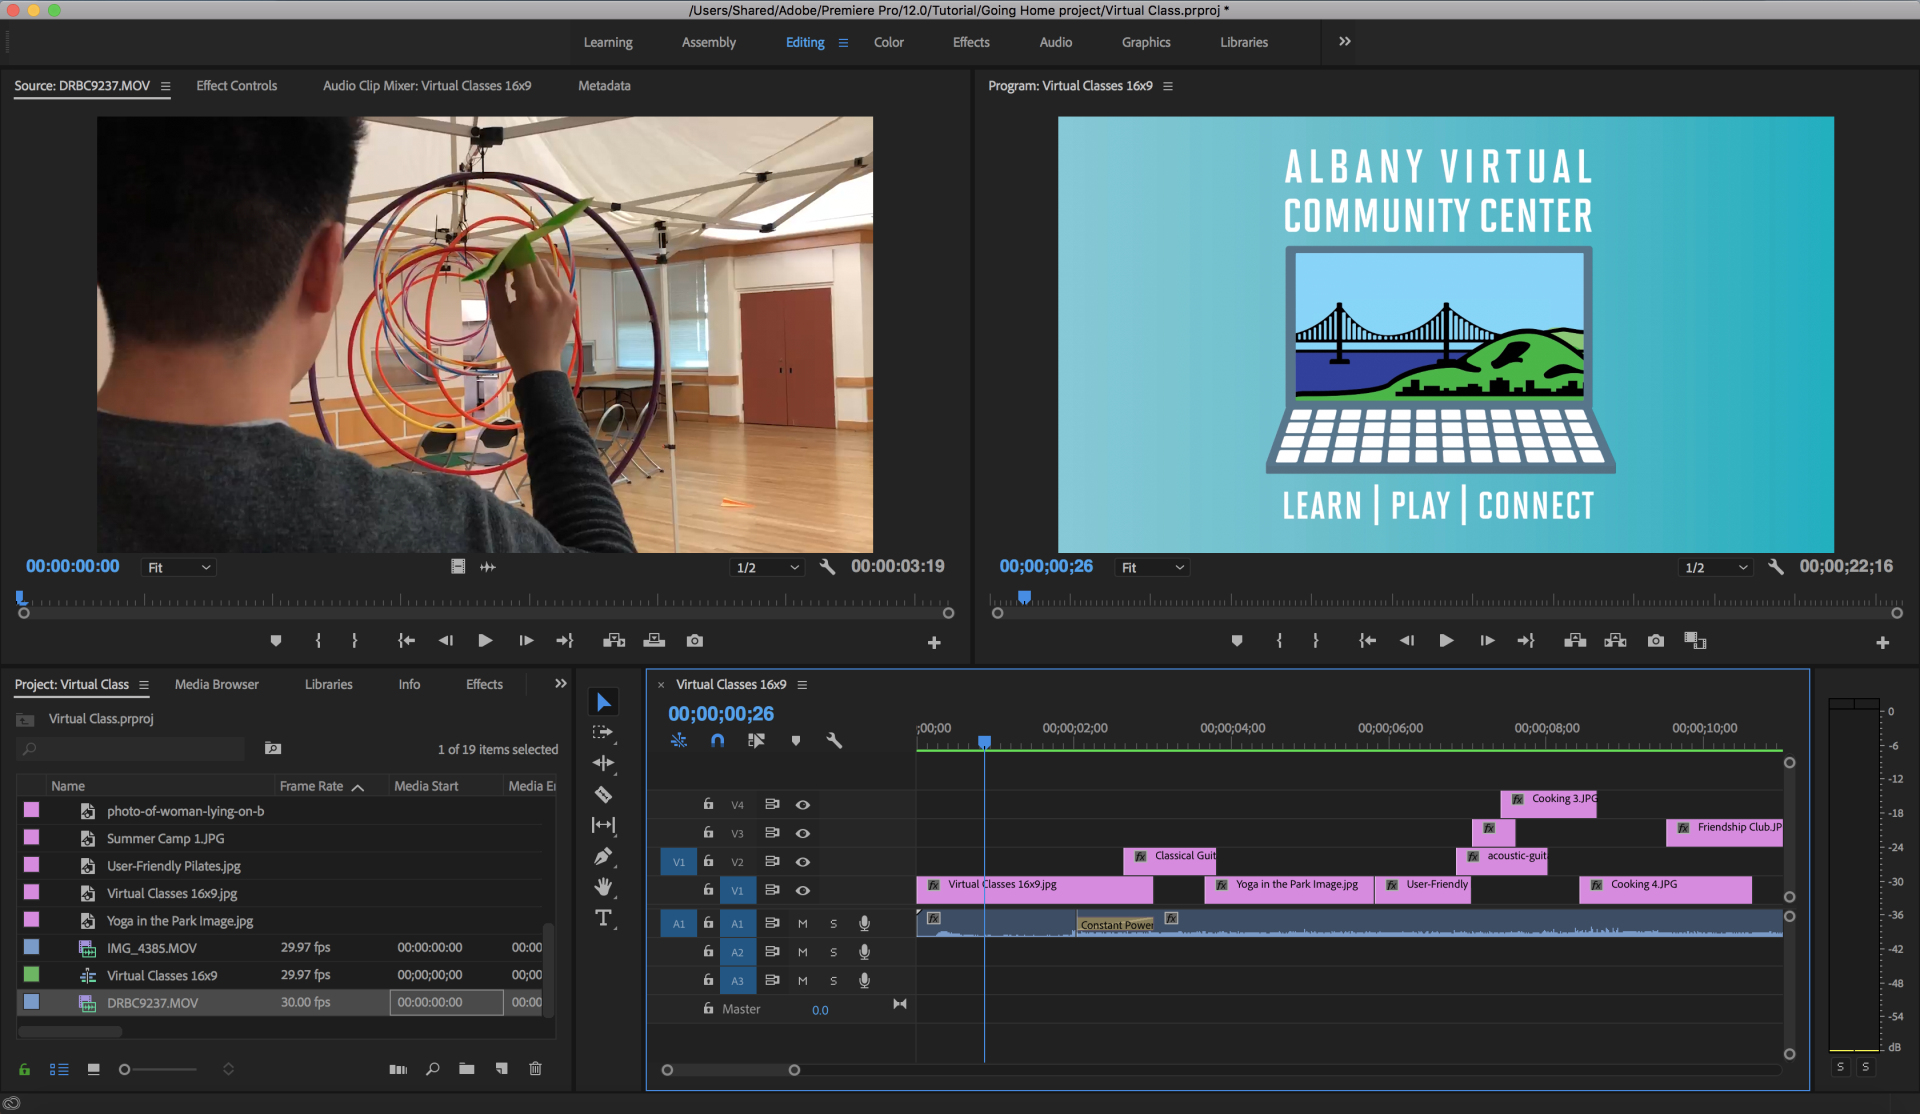Click New Bin folder icon in Project panel
This screenshot has width=1920, height=1114.
466,1069
